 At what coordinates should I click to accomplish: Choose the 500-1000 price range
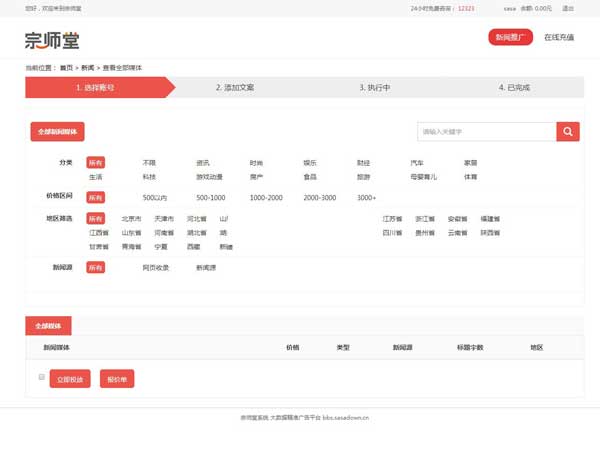[211, 197]
